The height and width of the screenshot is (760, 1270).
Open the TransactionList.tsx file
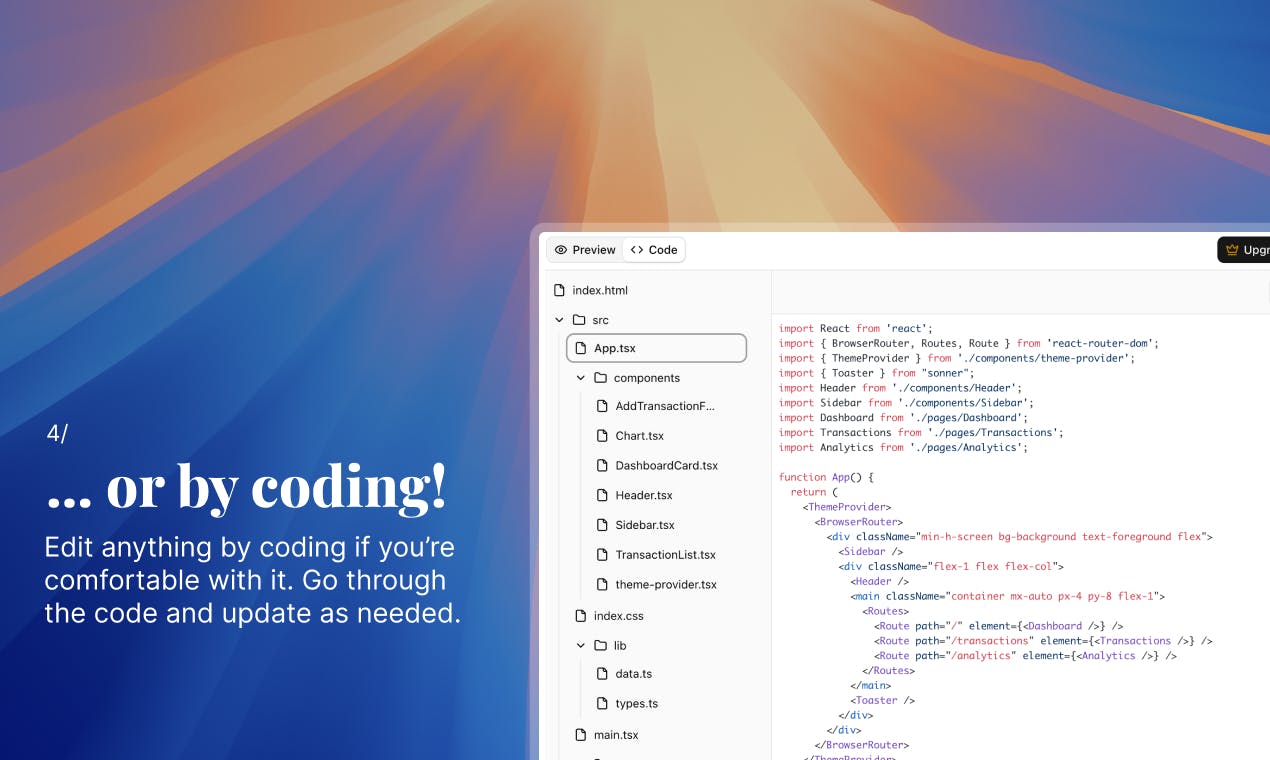[x=665, y=555]
